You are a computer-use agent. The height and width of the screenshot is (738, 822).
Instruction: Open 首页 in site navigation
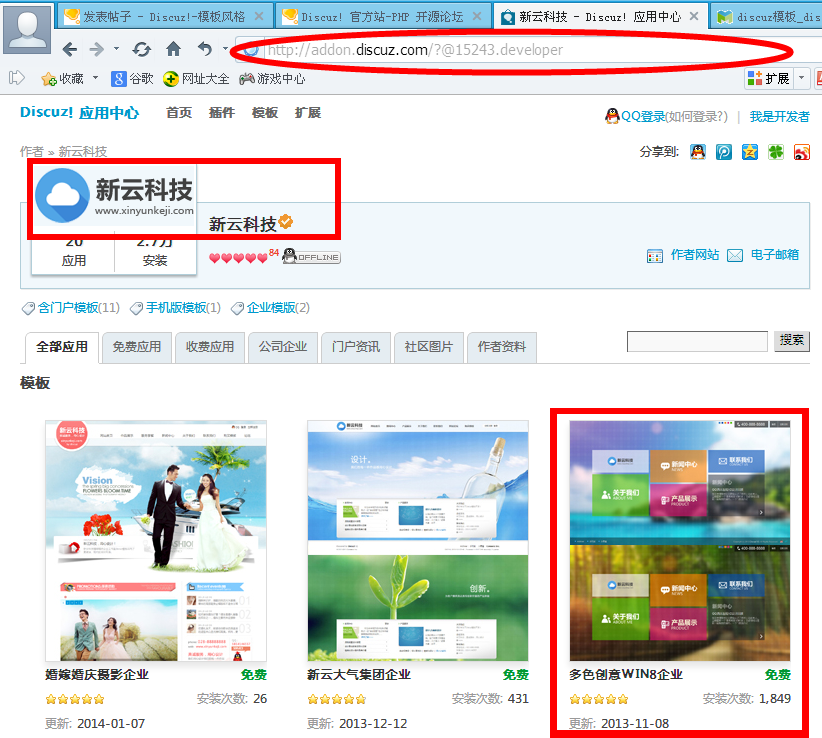click(179, 113)
